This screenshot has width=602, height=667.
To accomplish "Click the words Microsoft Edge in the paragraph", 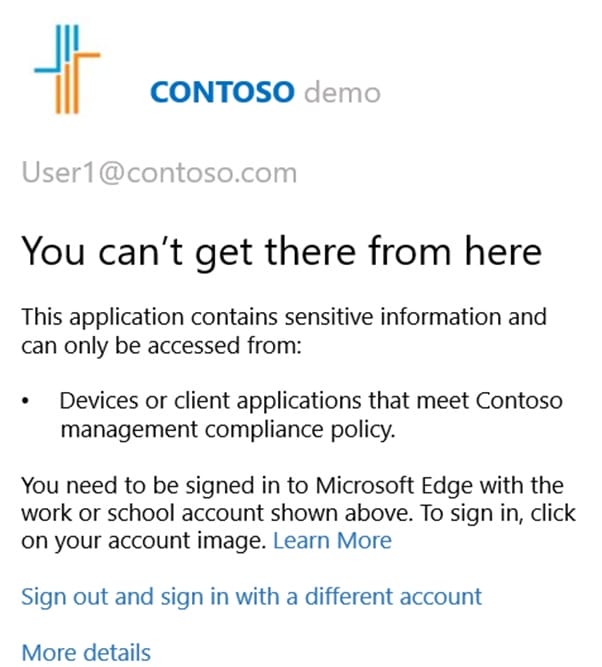I will (x=394, y=486).
